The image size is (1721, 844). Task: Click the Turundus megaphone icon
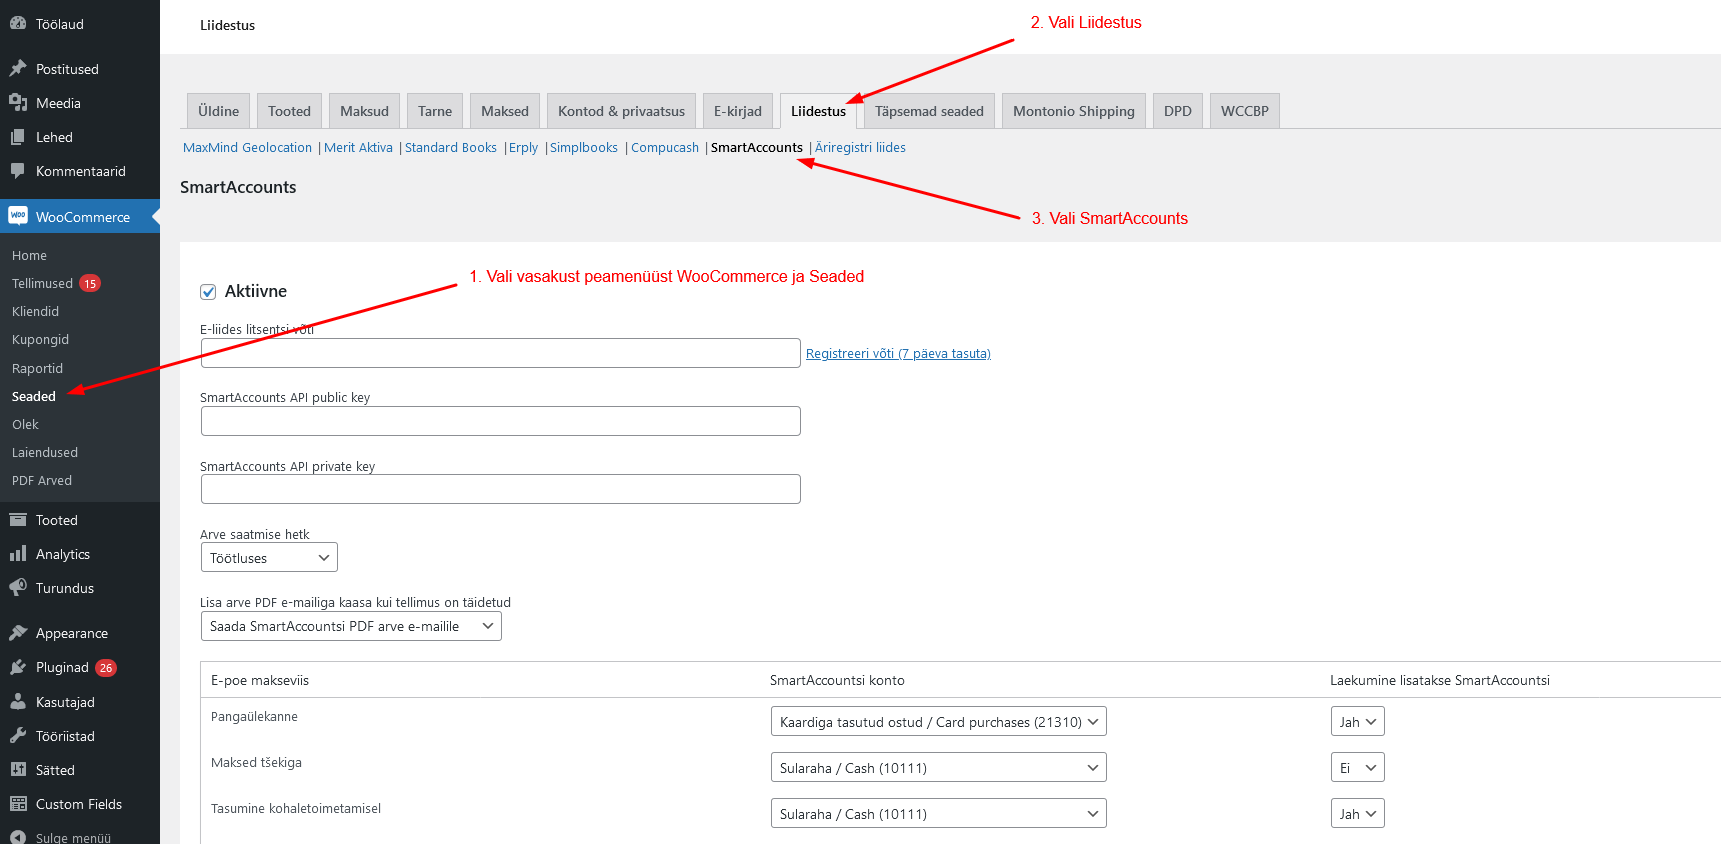point(18,588)
